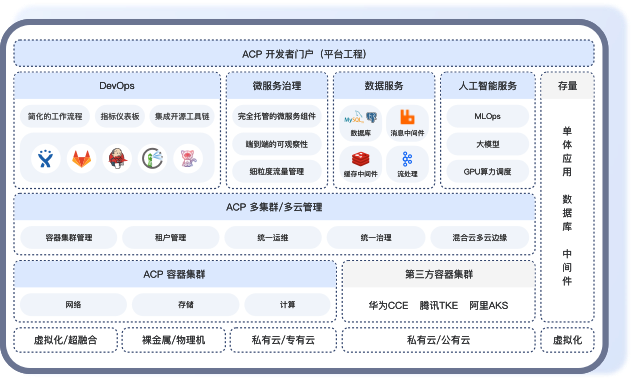
Task: Click the pink cat mascot icon
Action: [188, 158]
